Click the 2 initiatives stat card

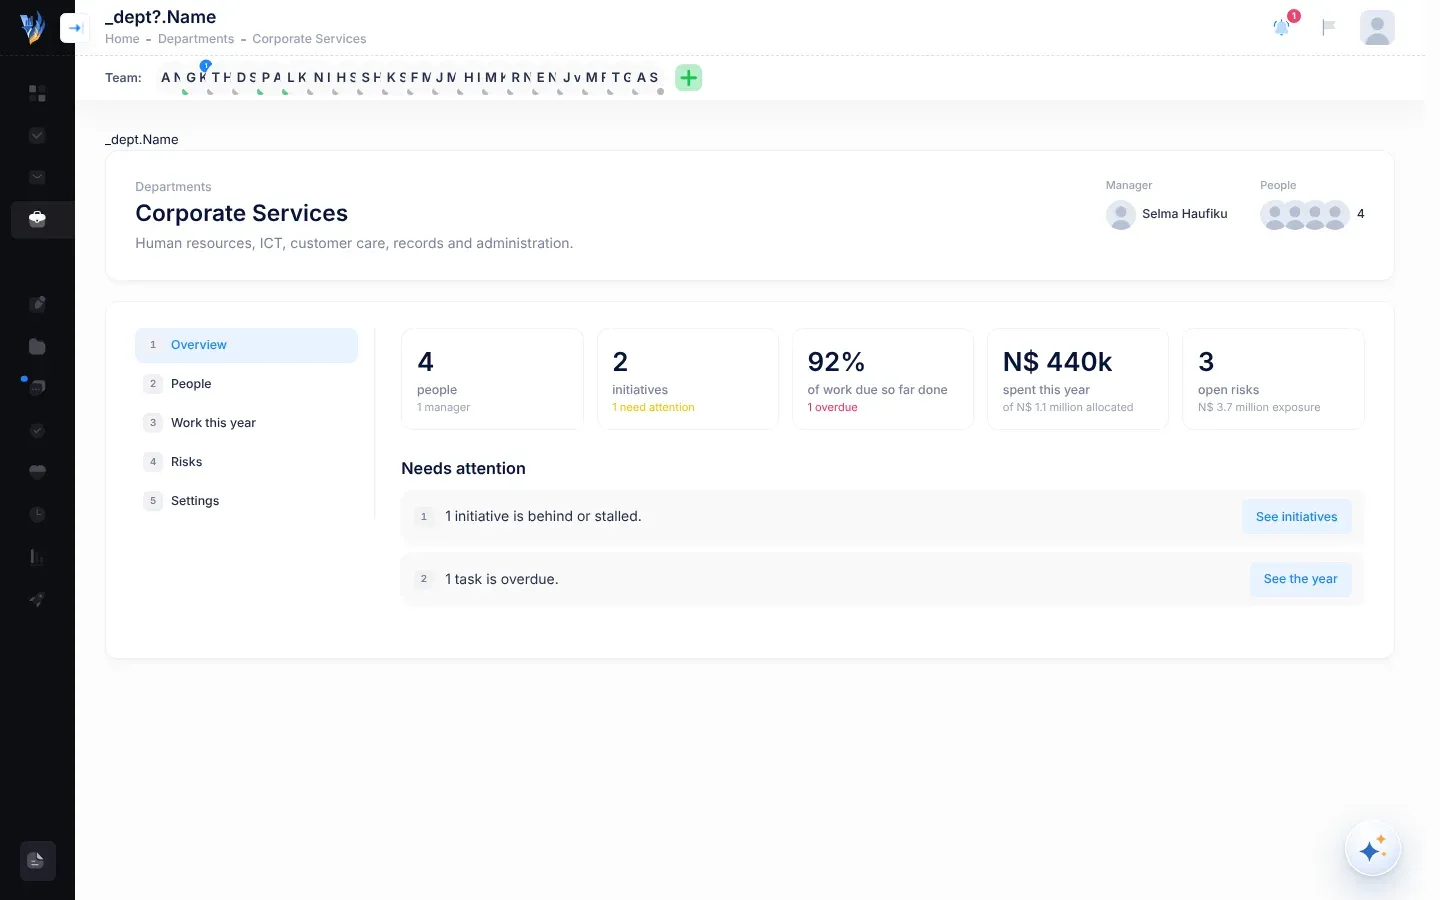(688, 379)
